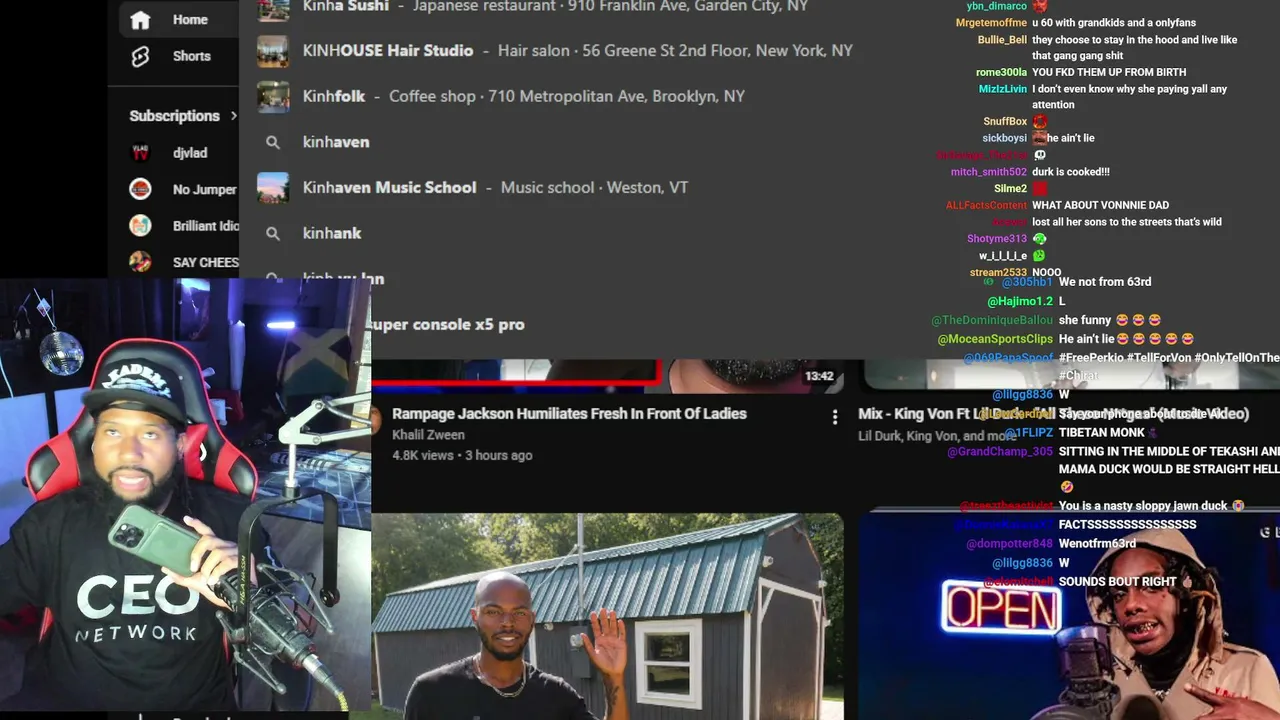Click chat username @Hajimo1.2
The width and height of the screenshot is (1280, 720).
click(1020, 301)
